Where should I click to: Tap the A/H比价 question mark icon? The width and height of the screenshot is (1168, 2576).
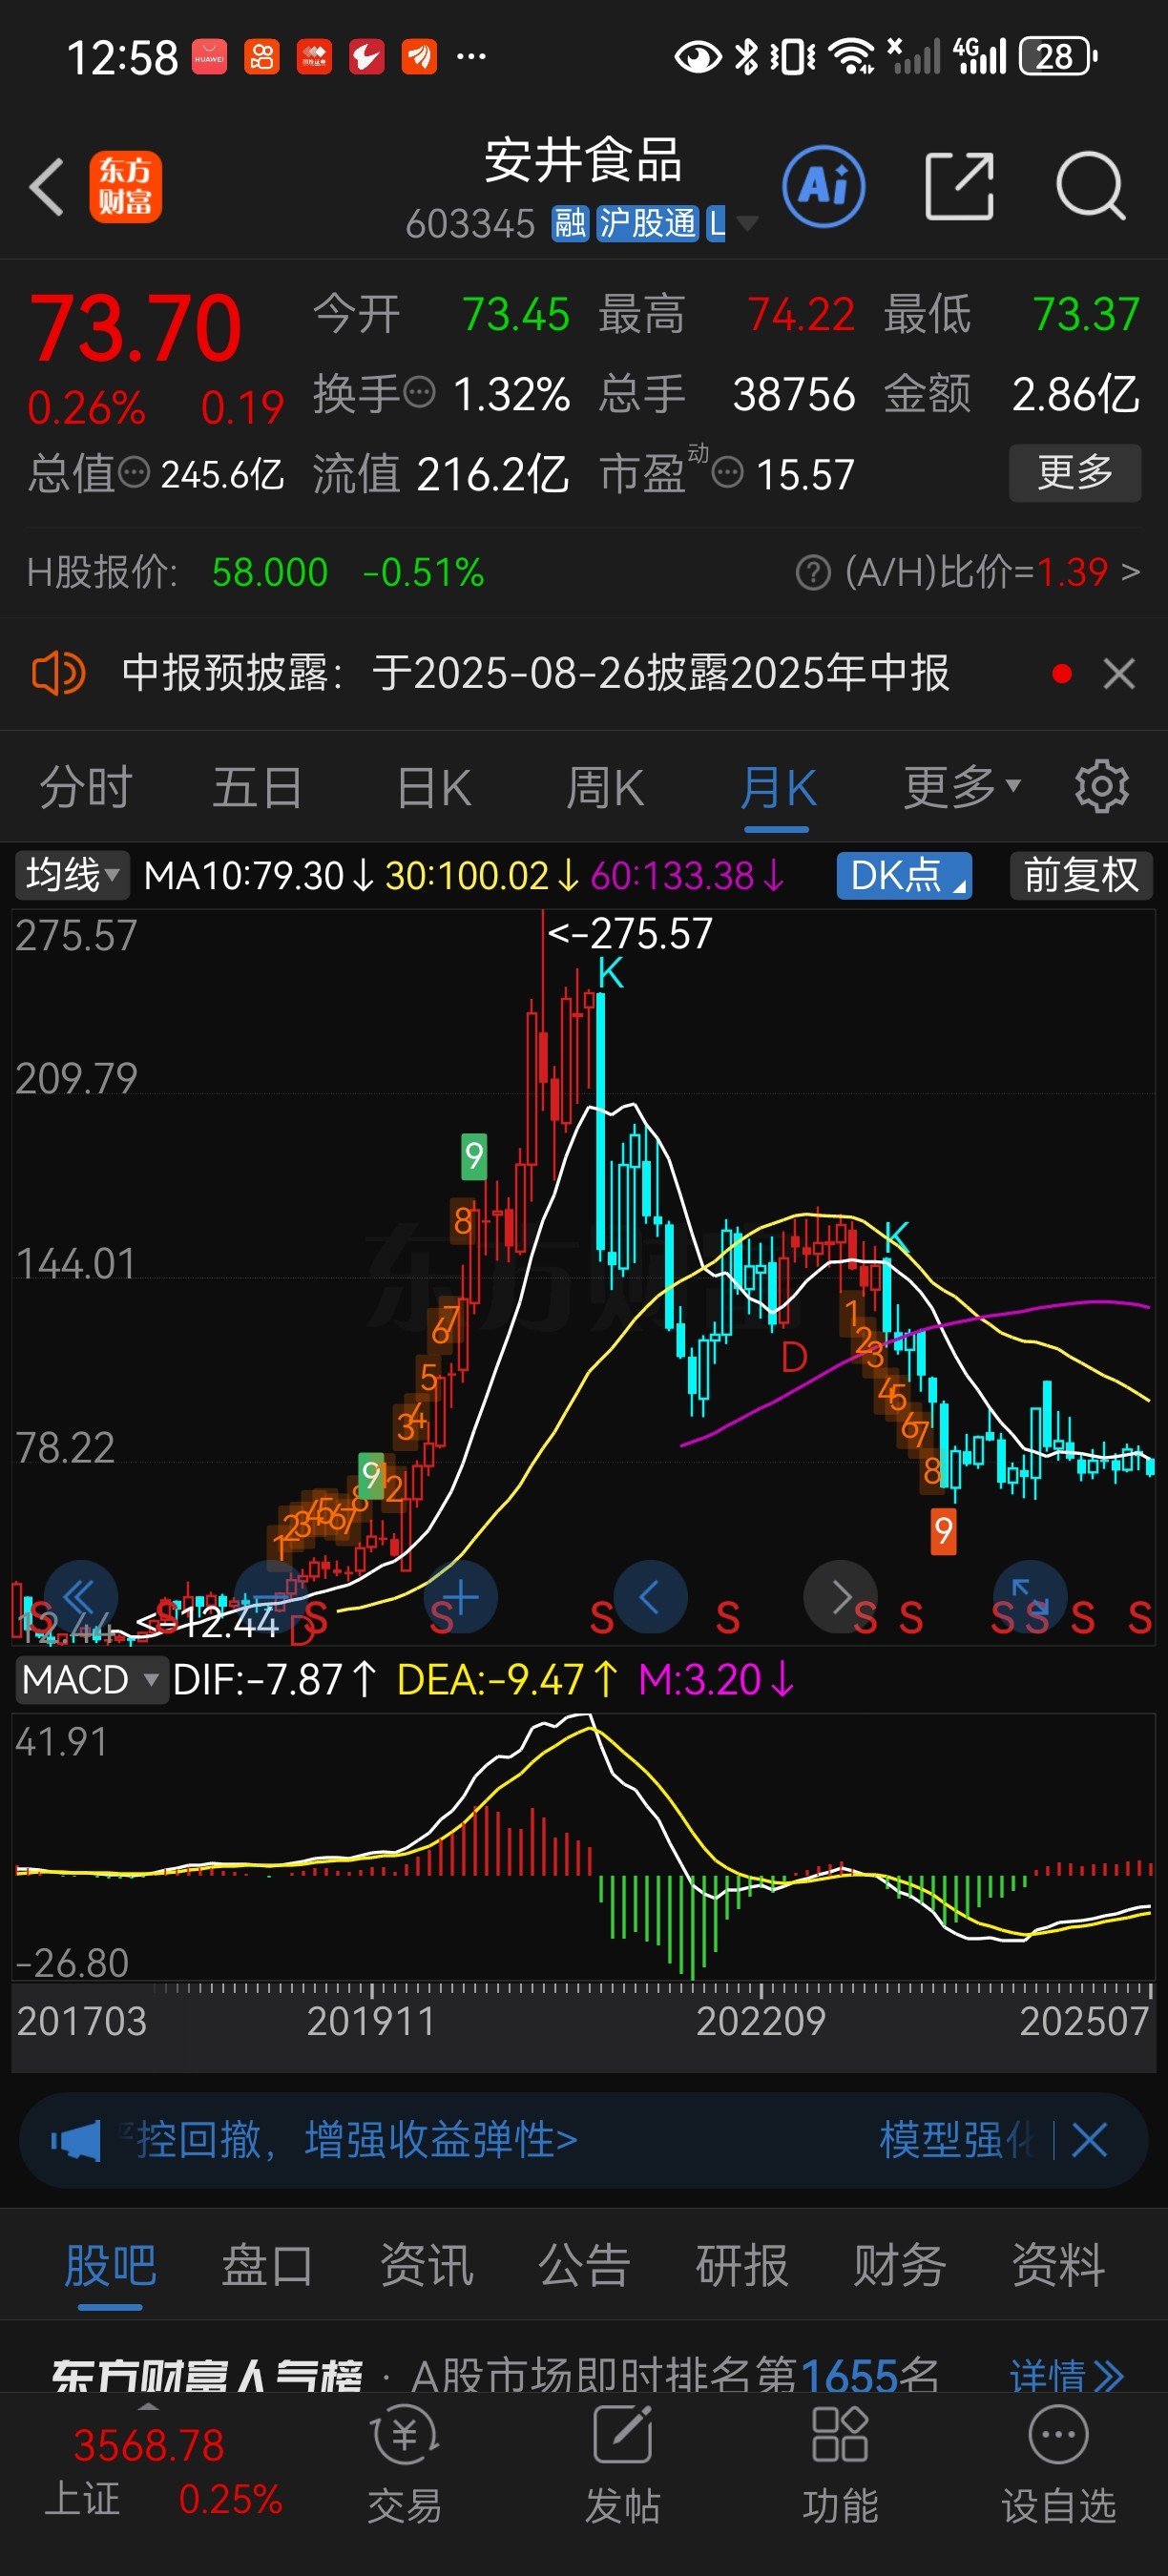click(x=813, y=573)
